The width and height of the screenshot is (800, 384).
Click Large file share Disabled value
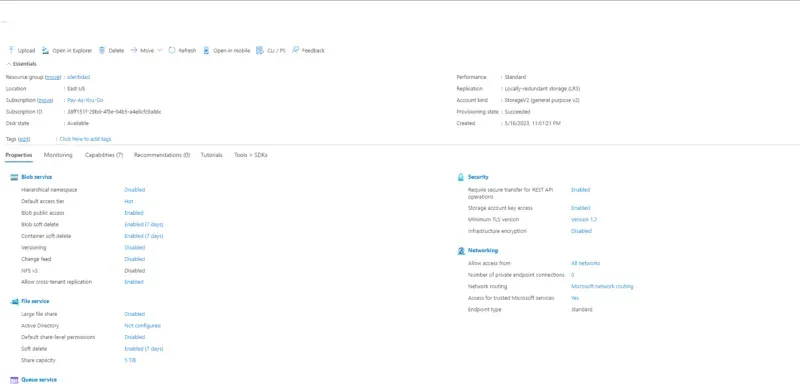click(x=135, y=314)
